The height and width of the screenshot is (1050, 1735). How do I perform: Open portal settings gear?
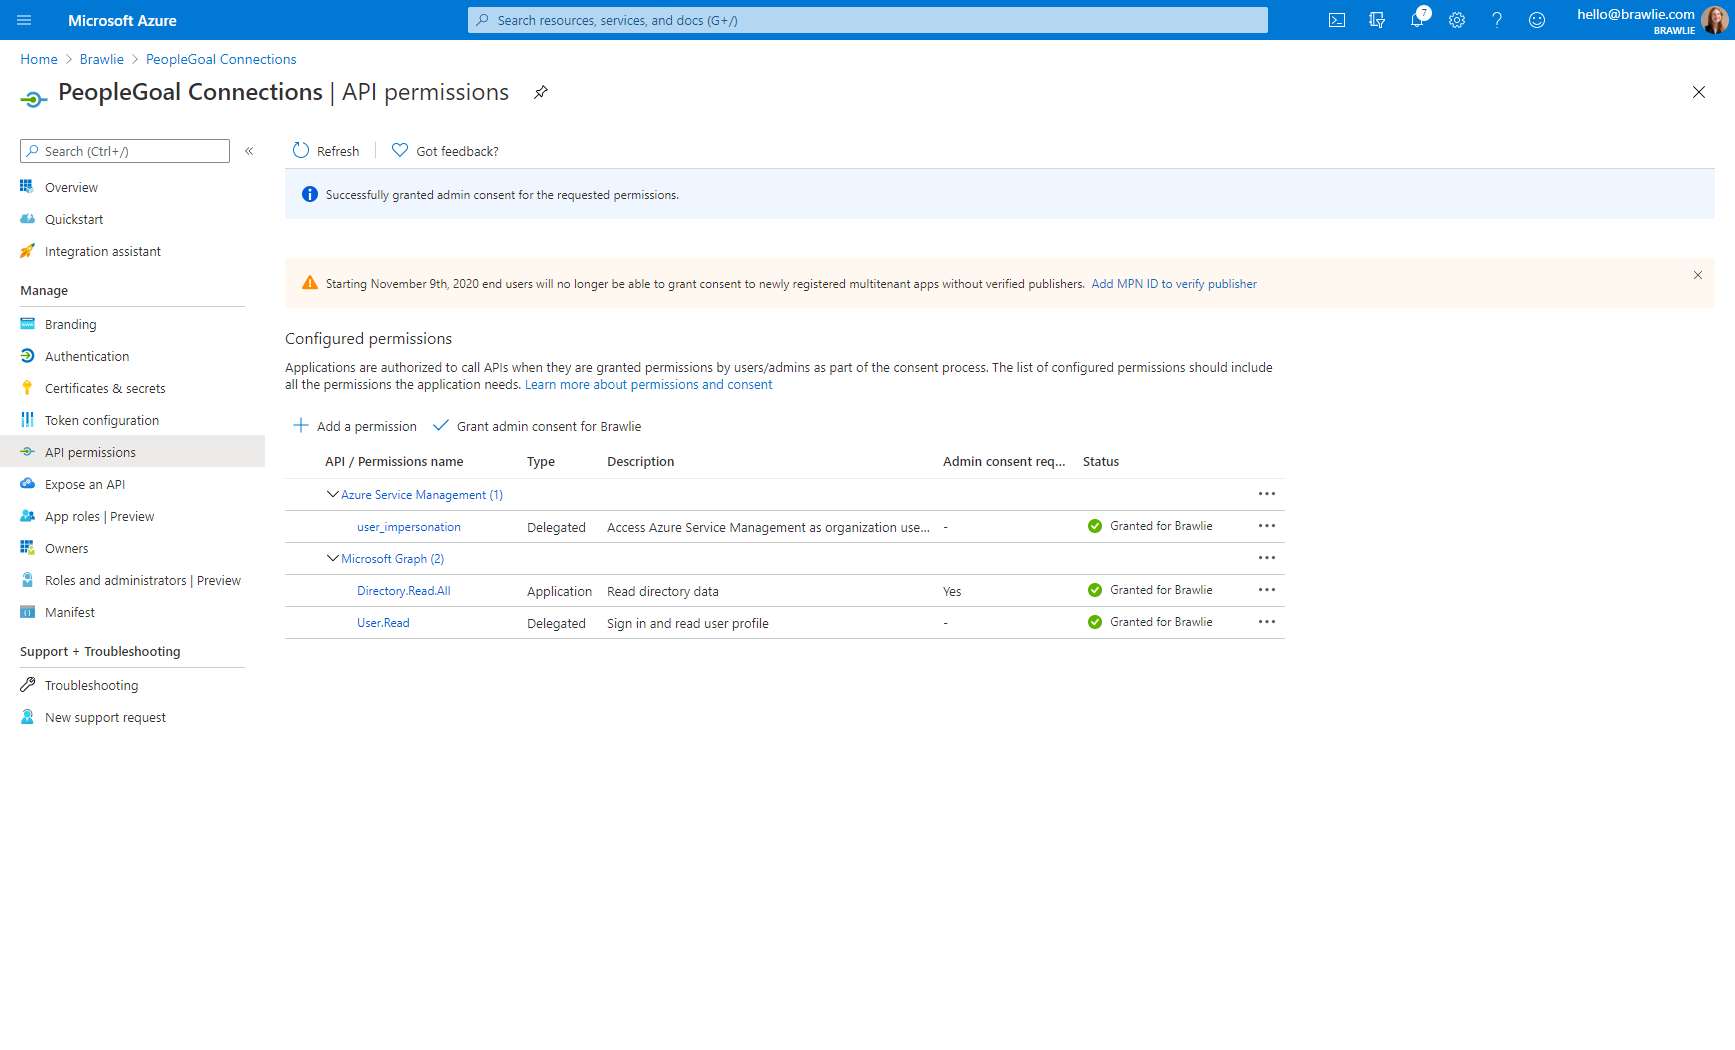tap(1457, 20)
